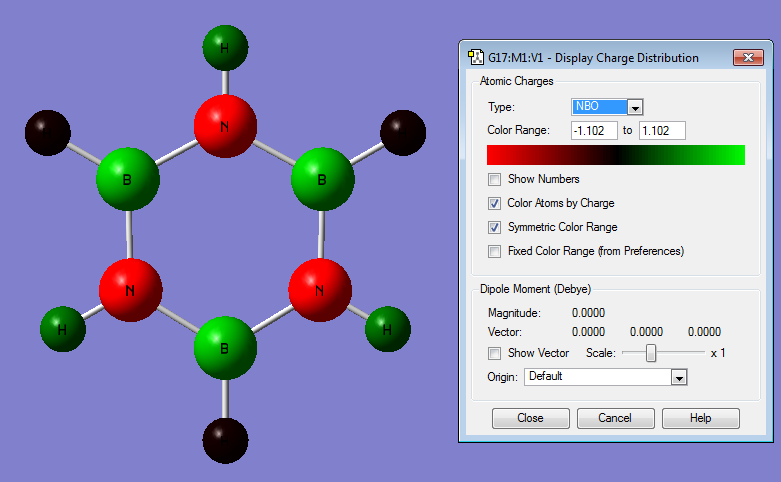Viewport: 781px width, 482px height.
Task: Click the red-to-green charge color gradient bar
Action: [615, 155]
